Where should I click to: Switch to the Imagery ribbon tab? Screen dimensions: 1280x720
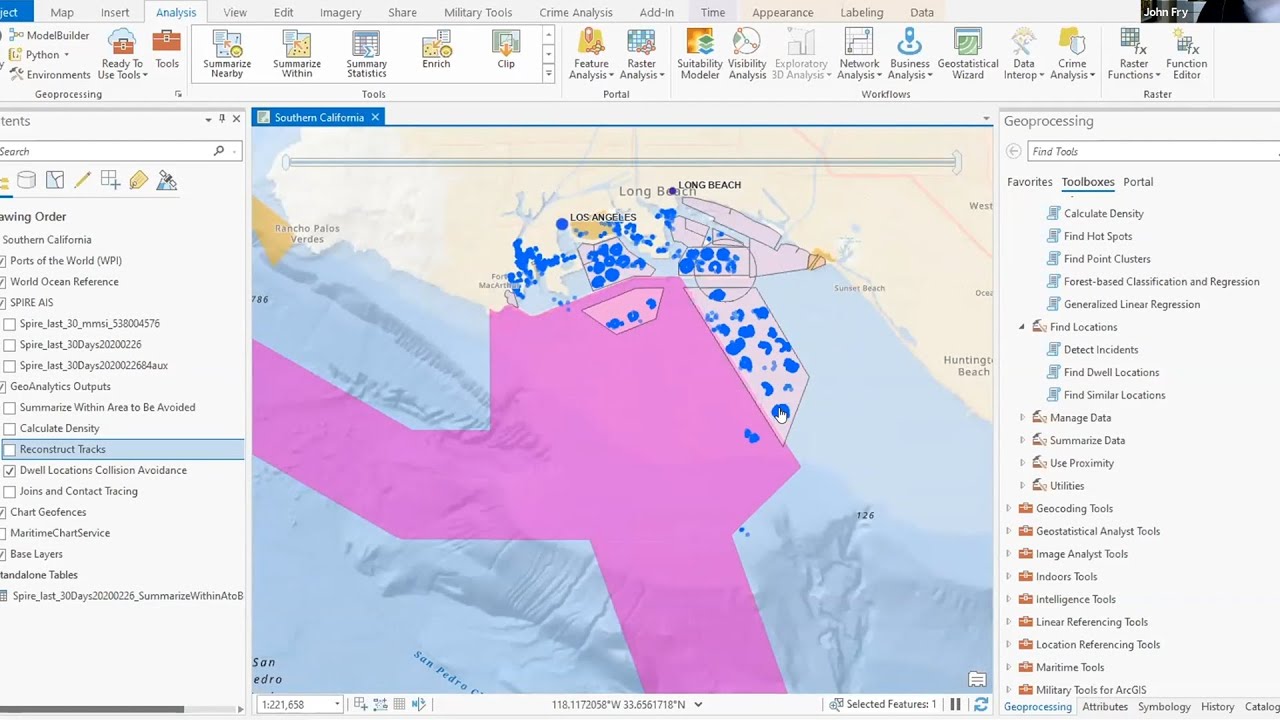point(340,13)
